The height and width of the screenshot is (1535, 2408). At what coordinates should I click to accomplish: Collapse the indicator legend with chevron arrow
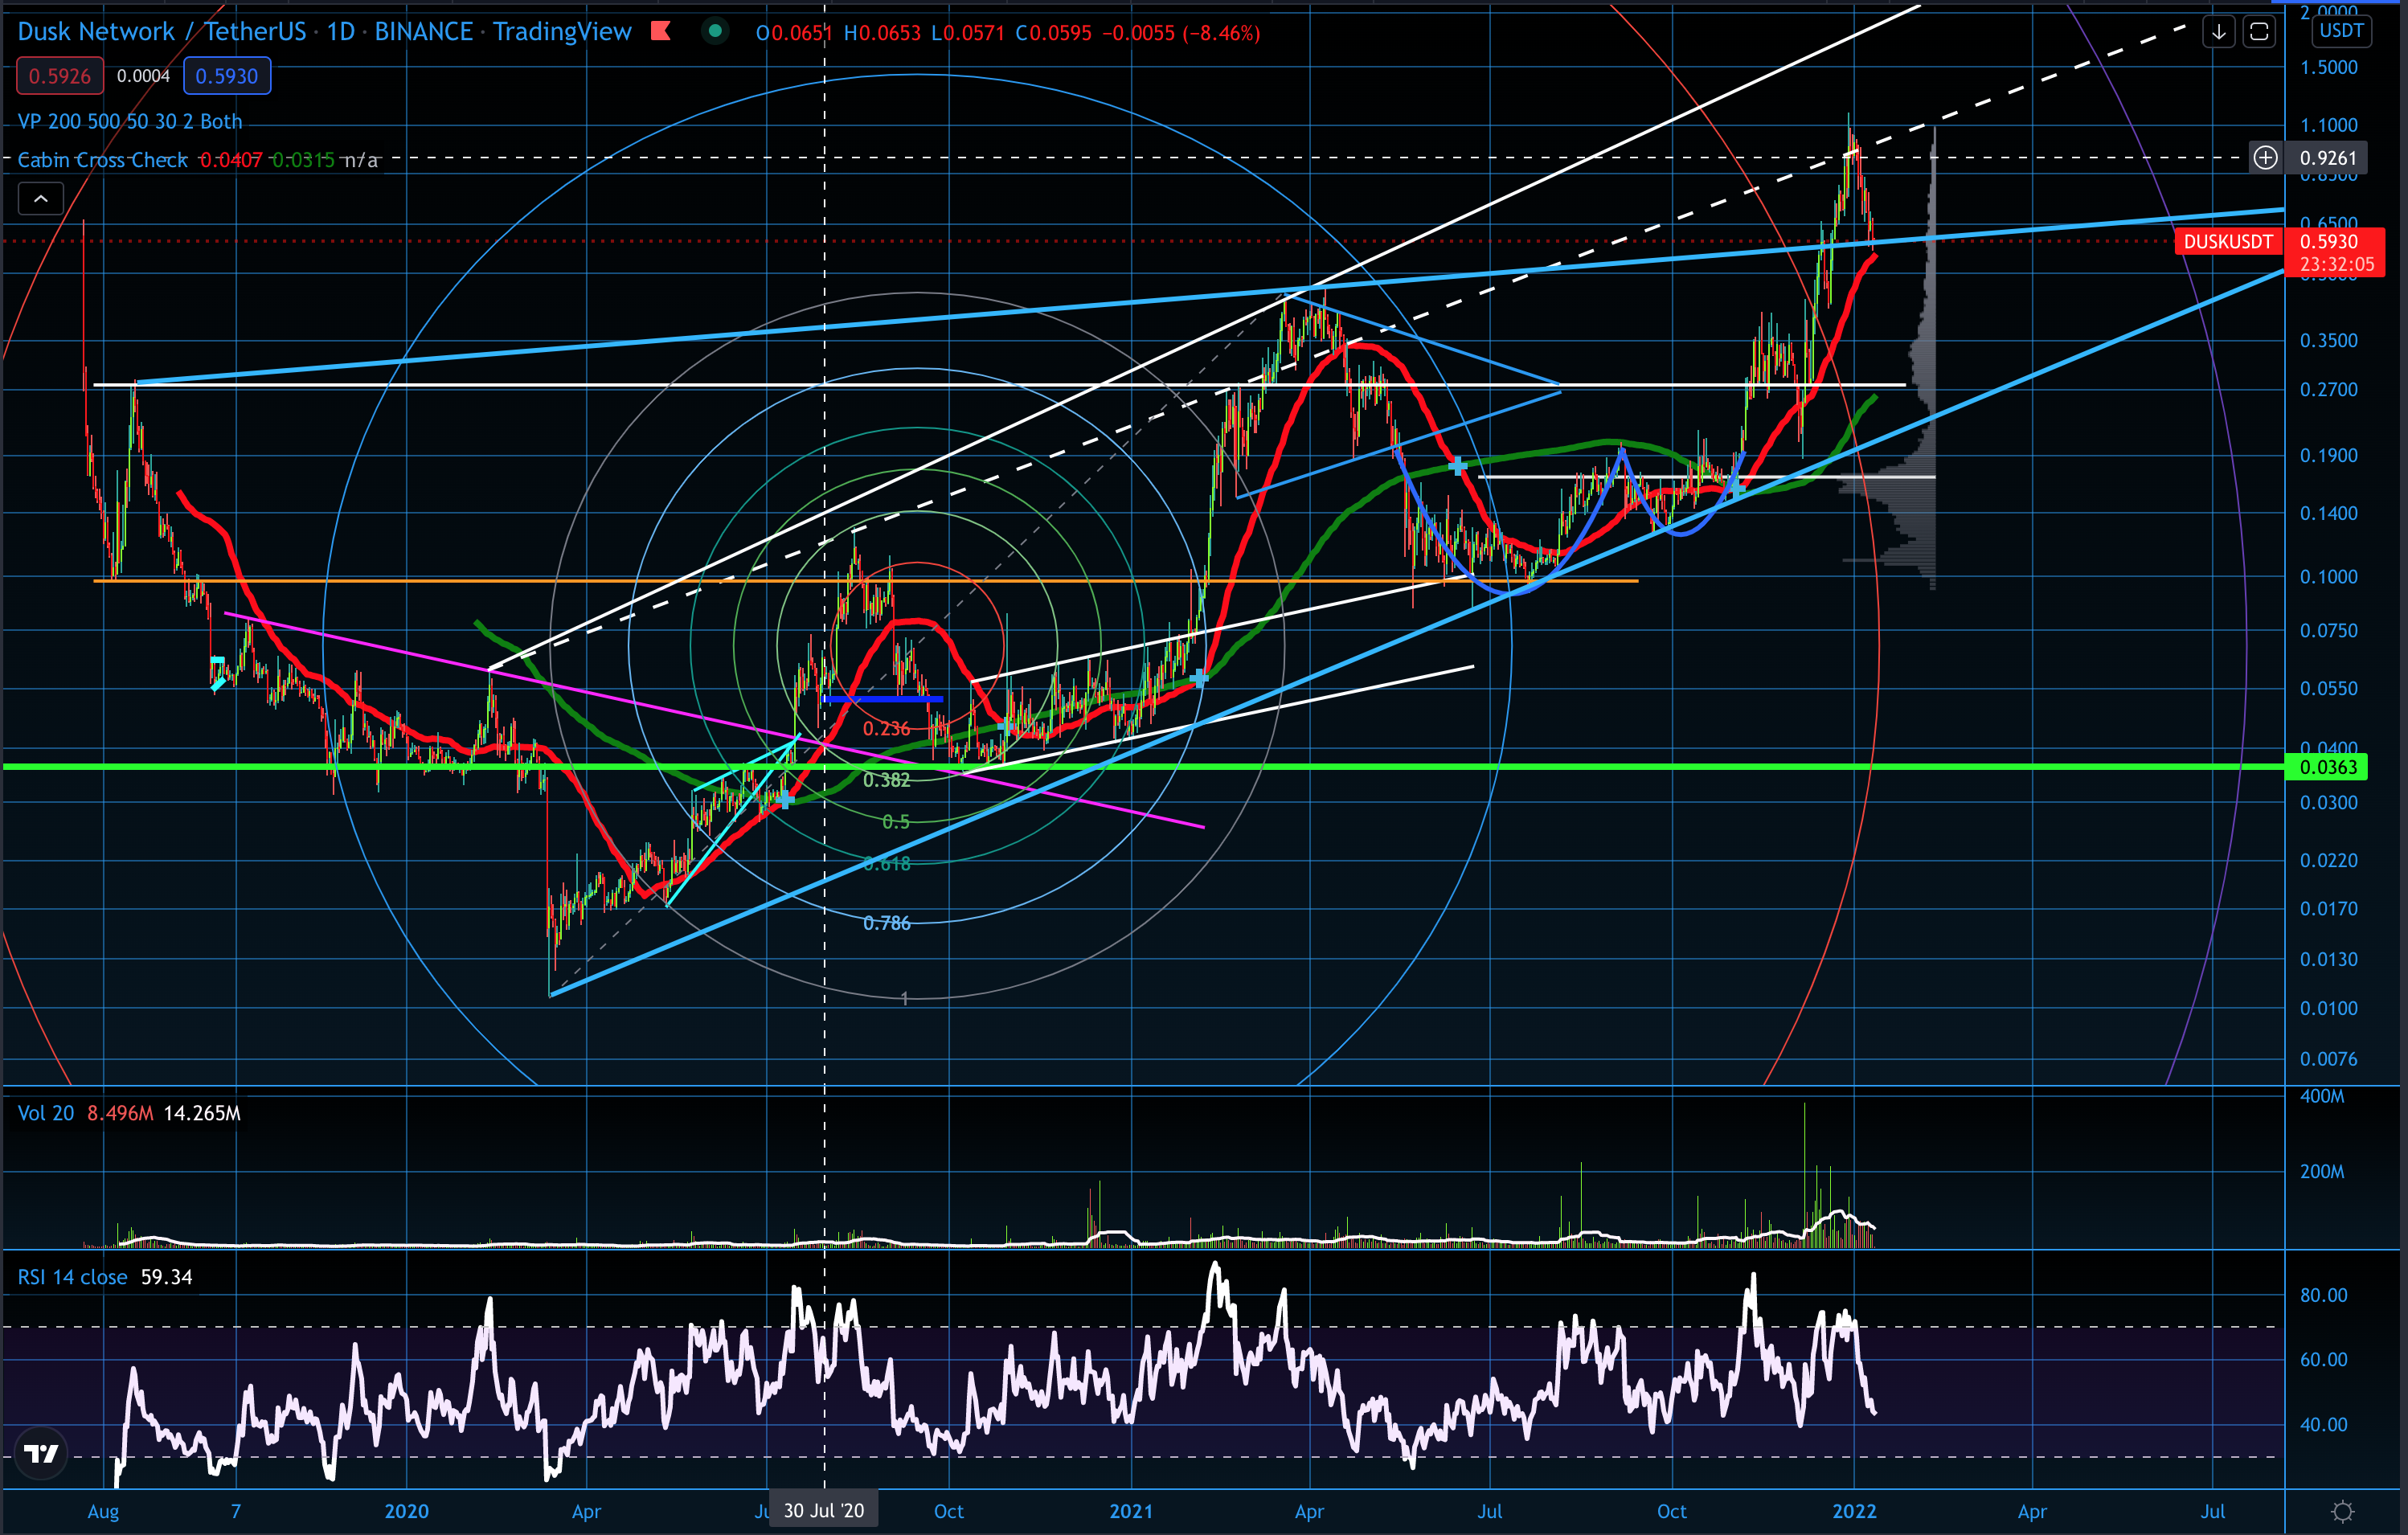[41, 199]
